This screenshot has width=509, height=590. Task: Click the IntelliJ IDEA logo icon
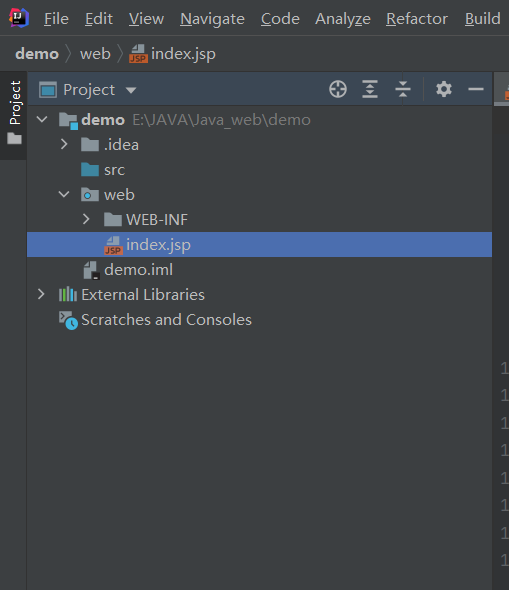click(19, 18)
